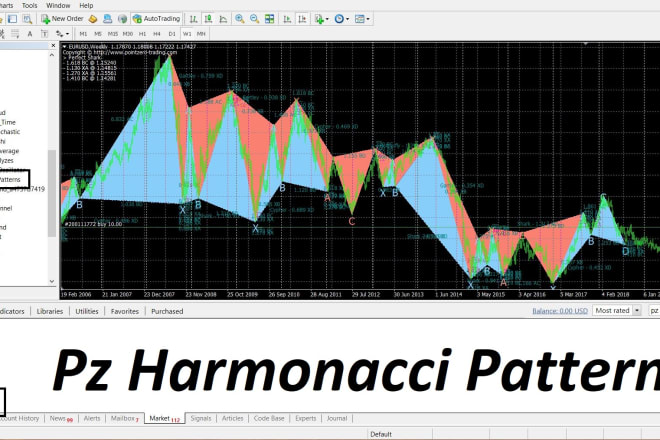Toggle the Navigator panel icon

pyautogui.click(x=13, y=19)
